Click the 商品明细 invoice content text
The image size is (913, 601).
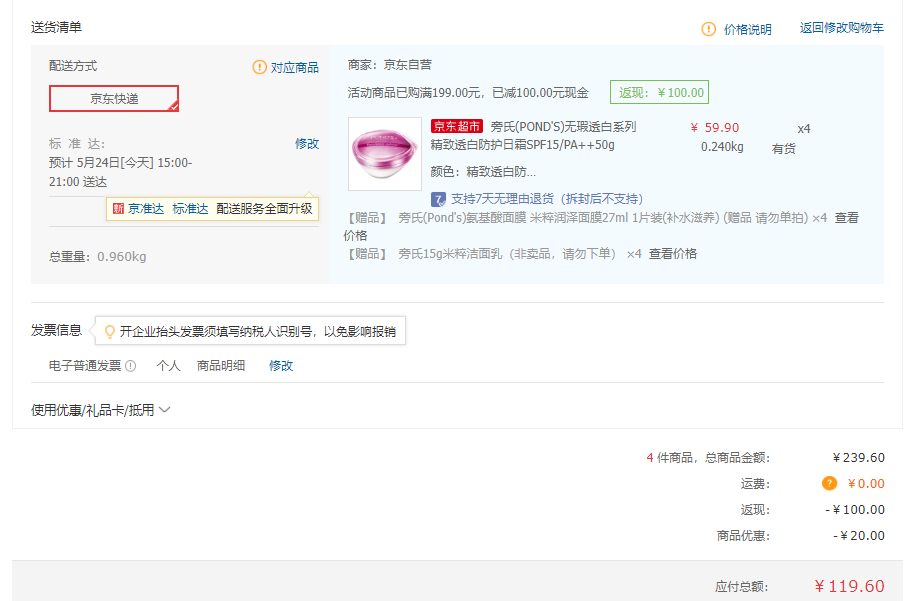coord(221,366)
